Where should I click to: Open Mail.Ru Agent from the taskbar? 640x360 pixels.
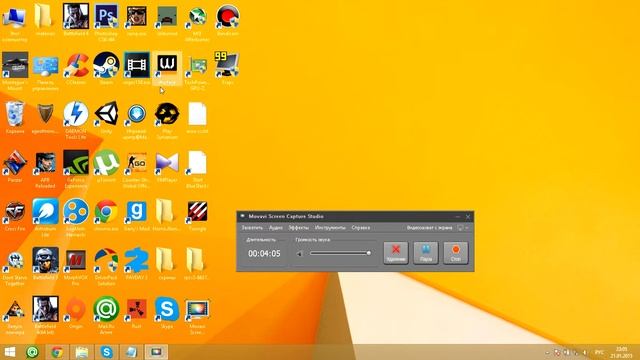pyautogui.click(x=32, y=352)
